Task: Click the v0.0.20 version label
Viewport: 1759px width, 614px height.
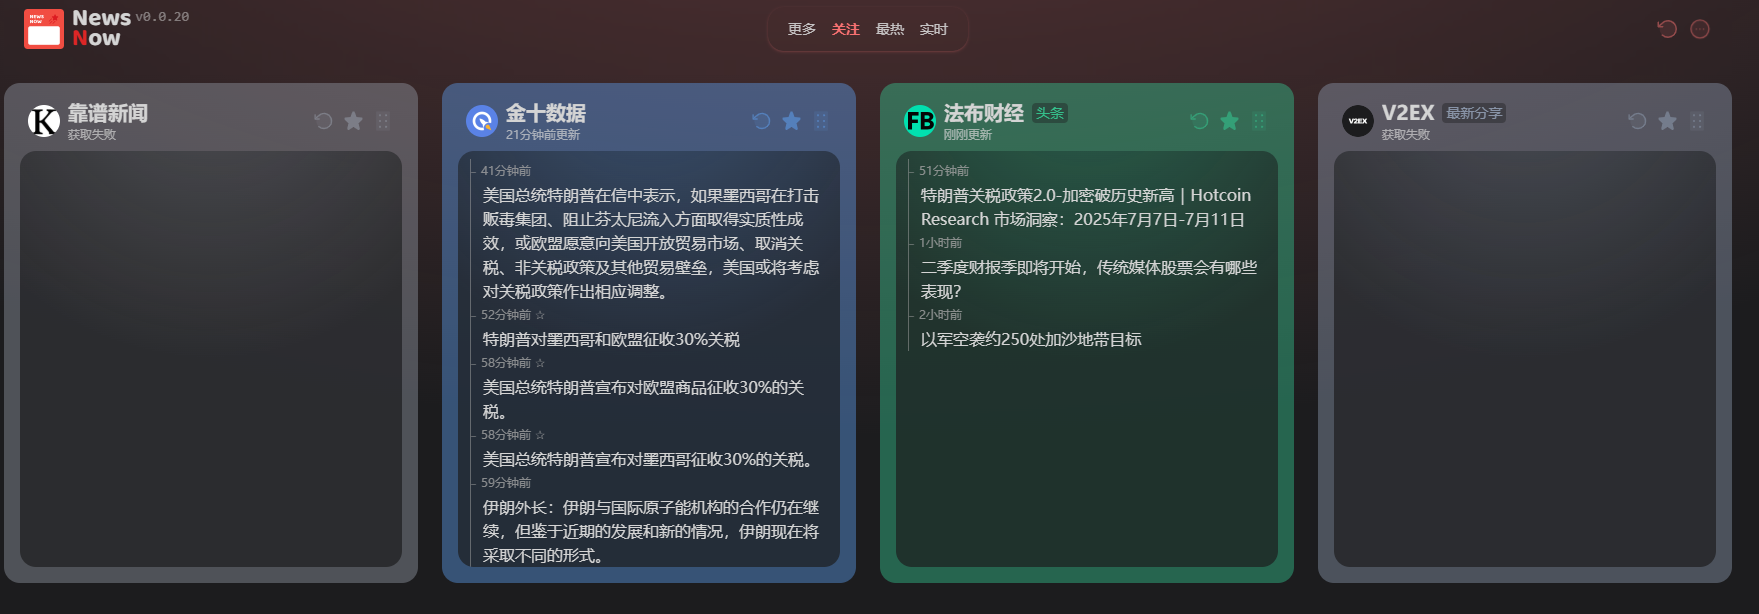Action: (162, 17)
